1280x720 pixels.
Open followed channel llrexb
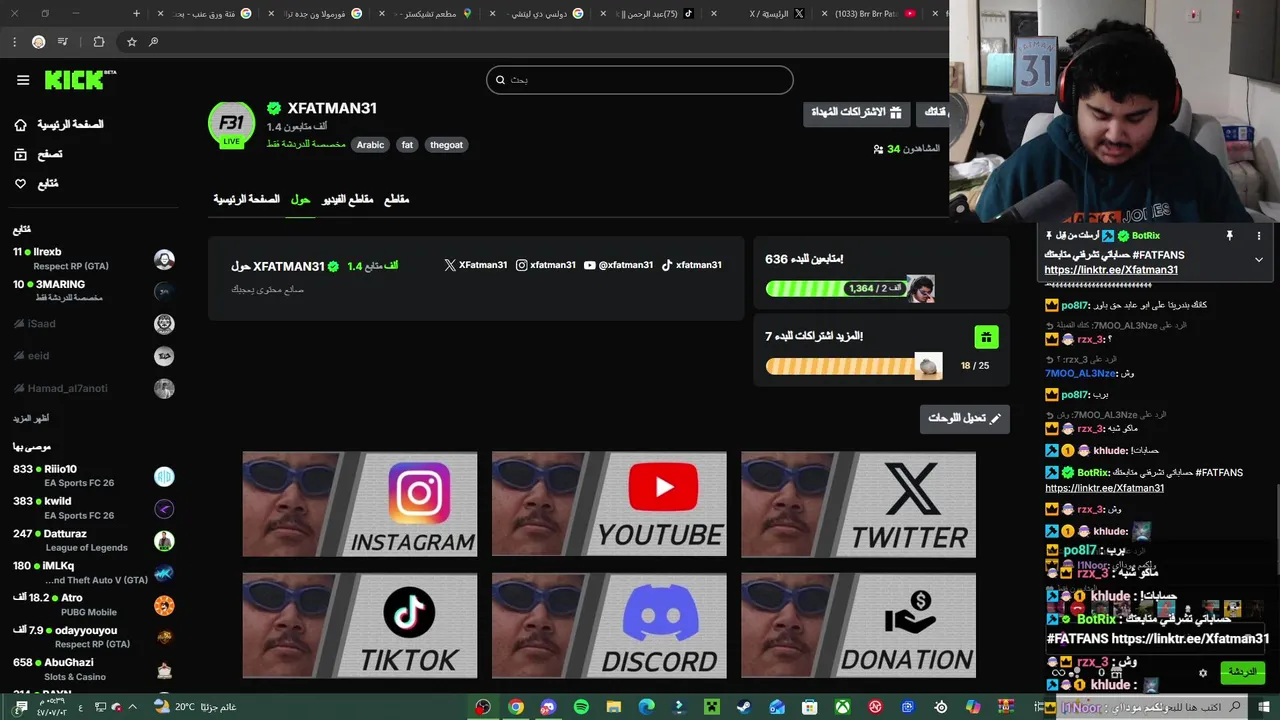coord(94,259)
